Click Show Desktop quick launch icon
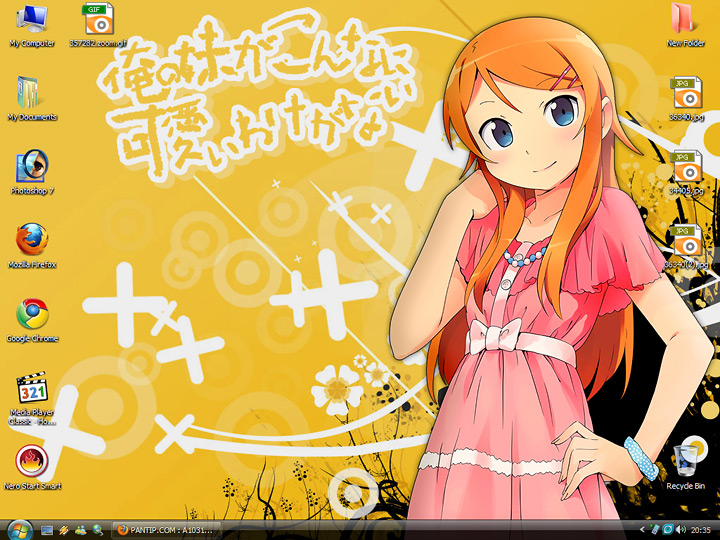Image resolution: width=720 pixels, height=540 pixels. (47, 530)
